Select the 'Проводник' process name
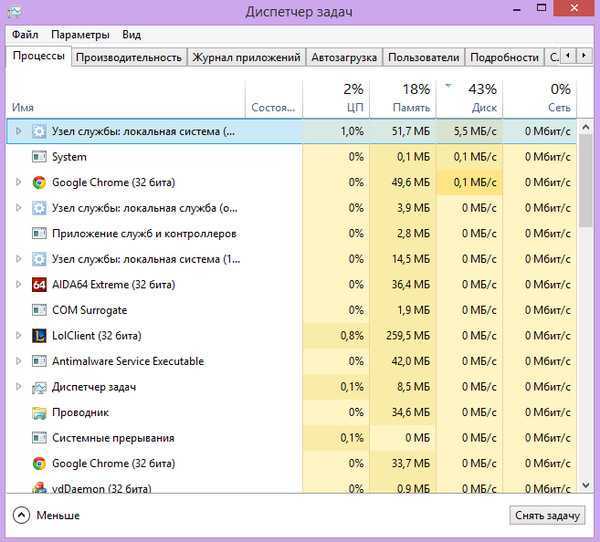 click(x=80, y=413)
